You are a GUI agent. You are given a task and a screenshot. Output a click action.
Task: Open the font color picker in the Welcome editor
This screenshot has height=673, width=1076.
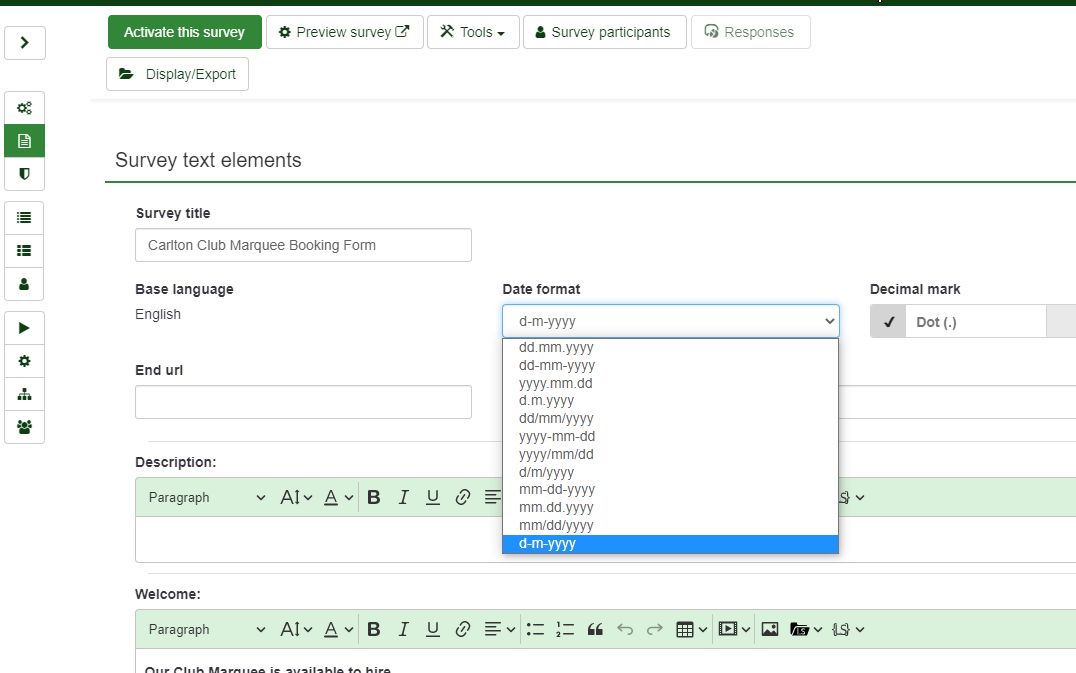tap(339, 629)
